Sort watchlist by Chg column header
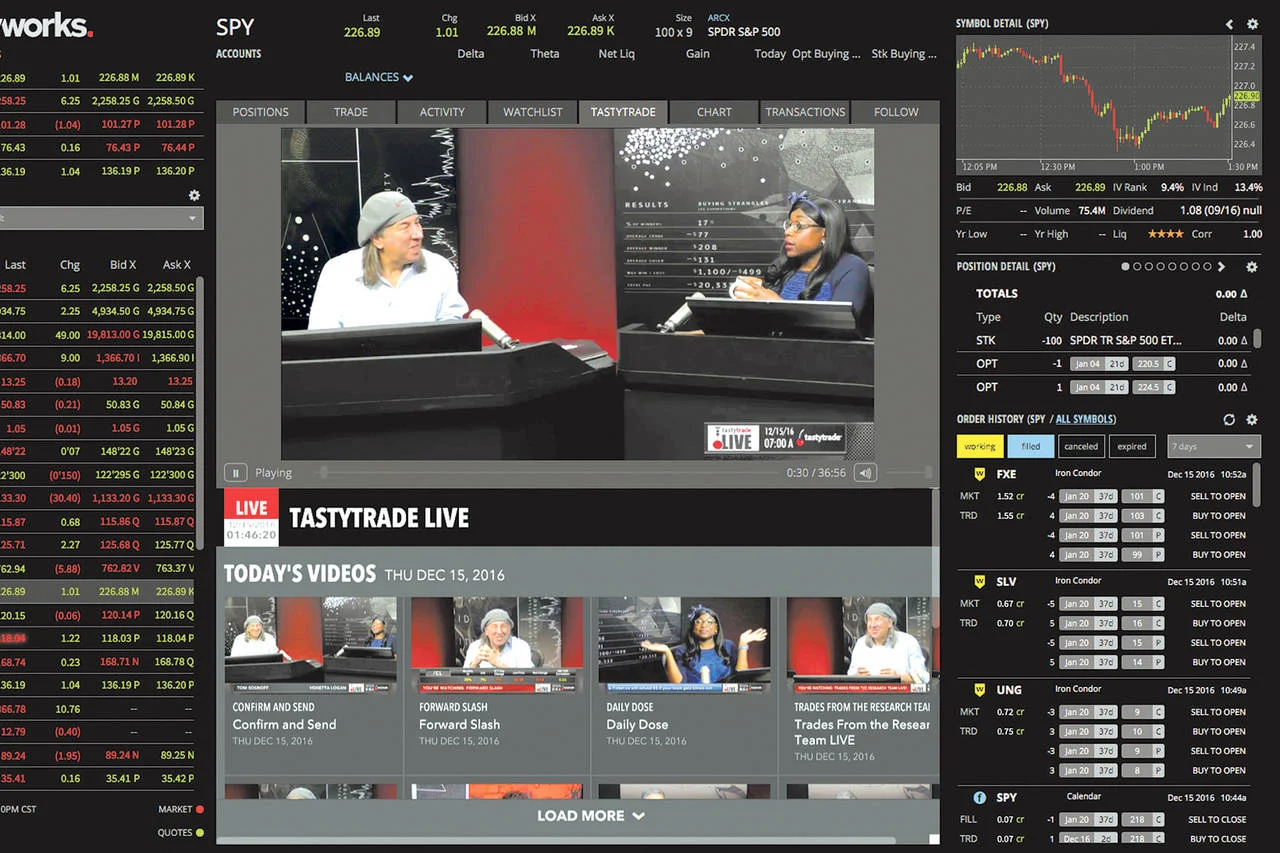 pos(69,265)
